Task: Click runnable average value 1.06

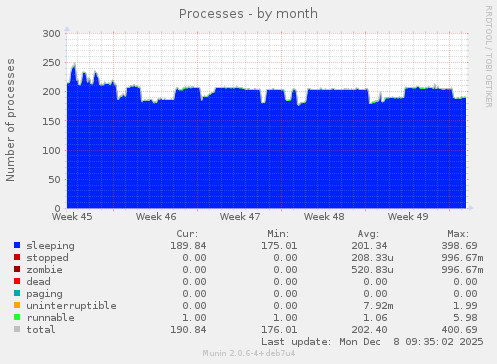Action: [375, 318]
